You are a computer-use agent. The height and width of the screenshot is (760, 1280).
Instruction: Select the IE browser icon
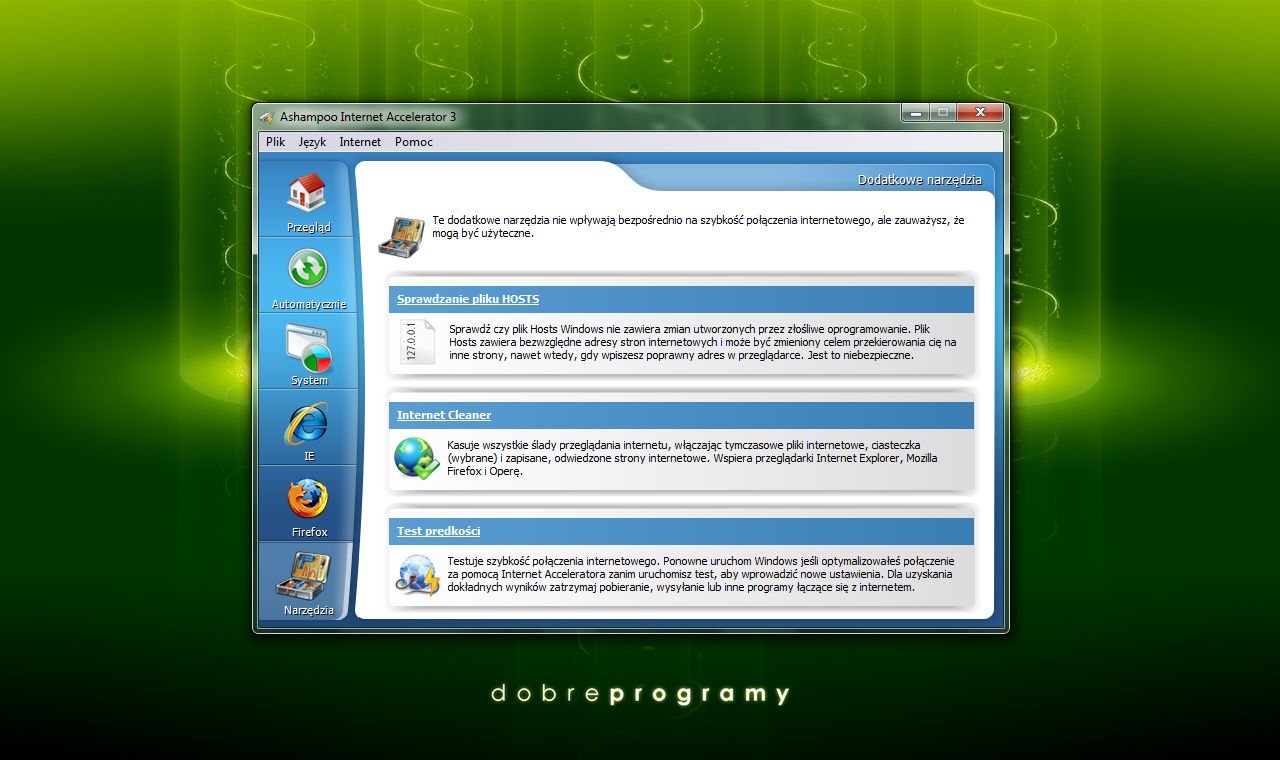pos(306,423)
